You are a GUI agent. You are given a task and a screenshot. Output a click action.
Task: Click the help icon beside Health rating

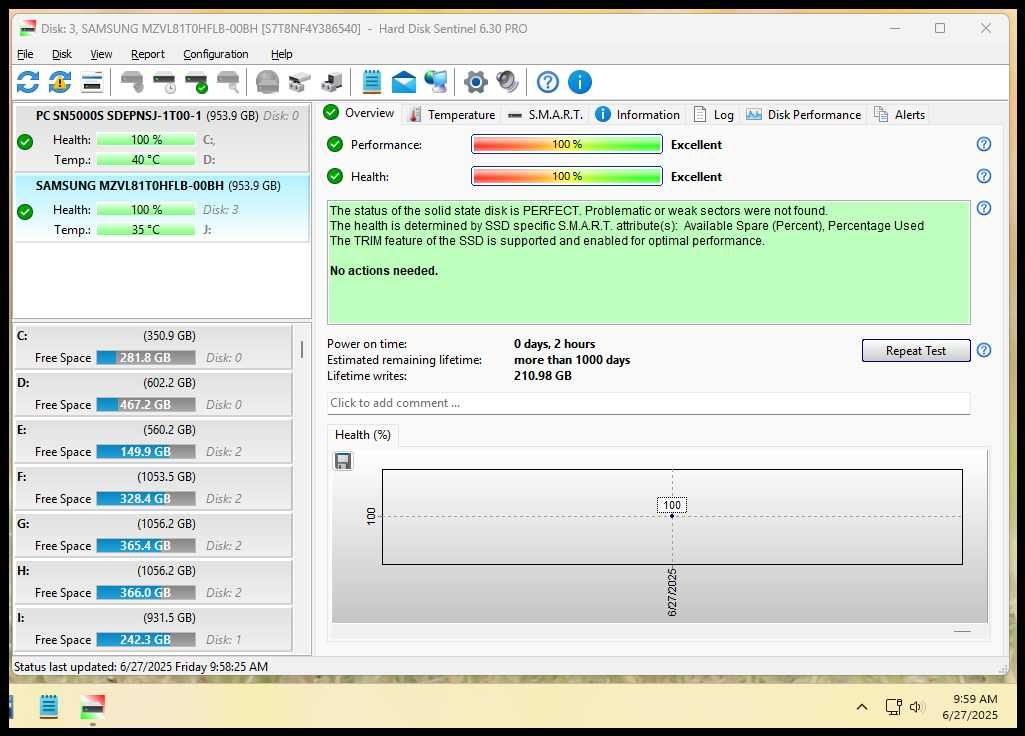(x=984, y=176)
